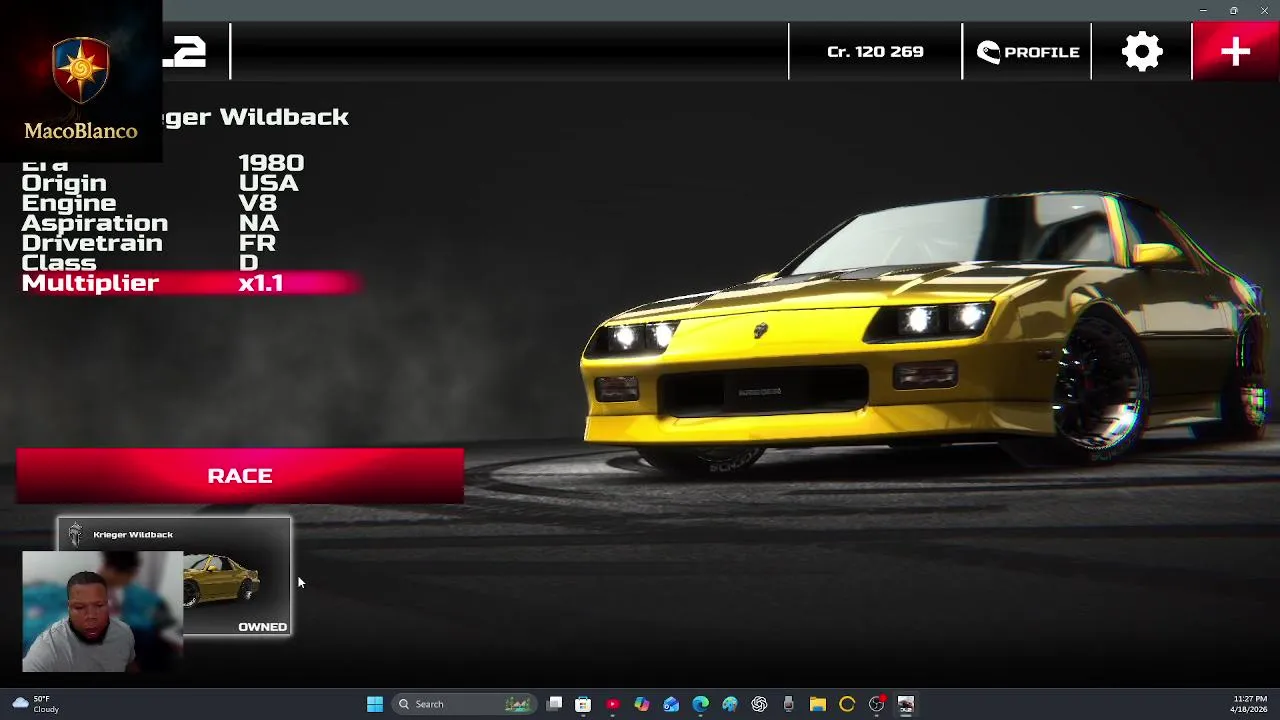The width and height of the screenshot is (1280, 720).
Task: Open the taskbar app with red notification badge
Action: coord(877,704)
